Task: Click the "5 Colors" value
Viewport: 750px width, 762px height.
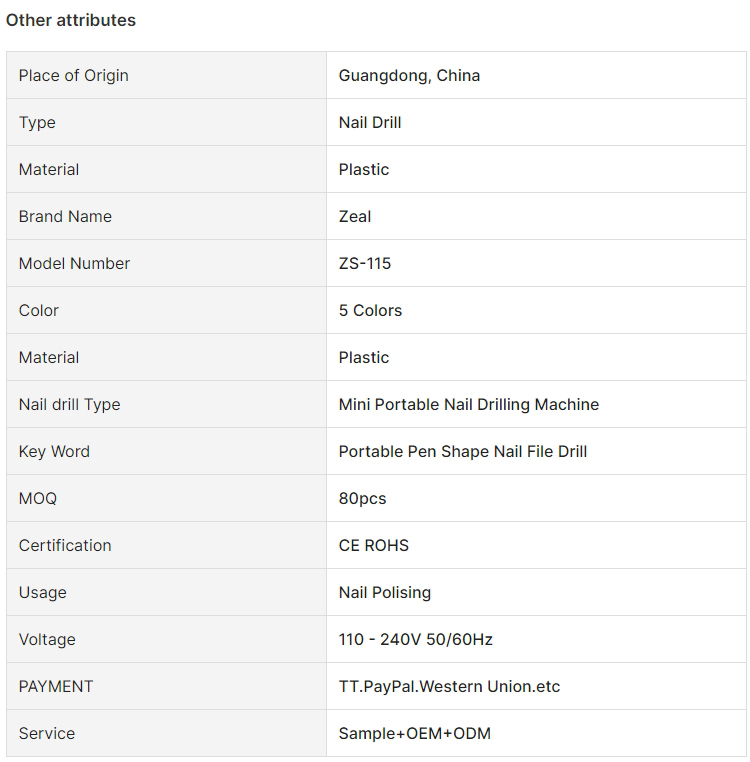Action: coord(370,311)
